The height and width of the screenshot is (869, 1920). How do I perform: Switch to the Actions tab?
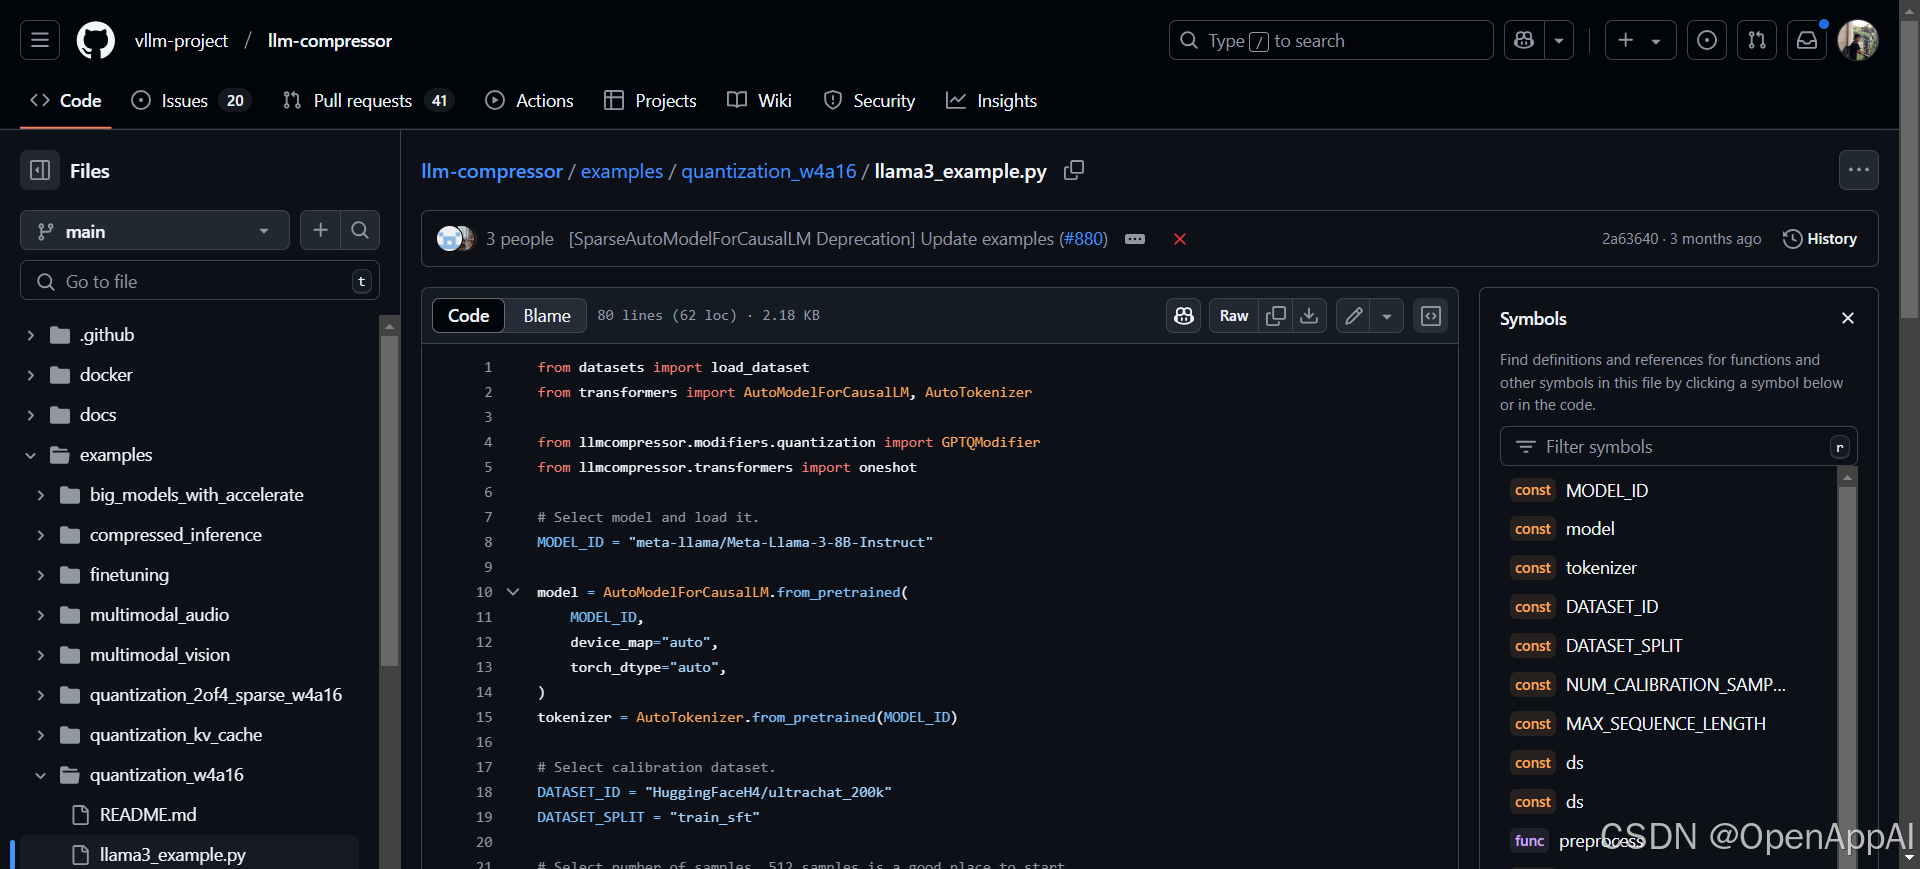tap(529, 101)
